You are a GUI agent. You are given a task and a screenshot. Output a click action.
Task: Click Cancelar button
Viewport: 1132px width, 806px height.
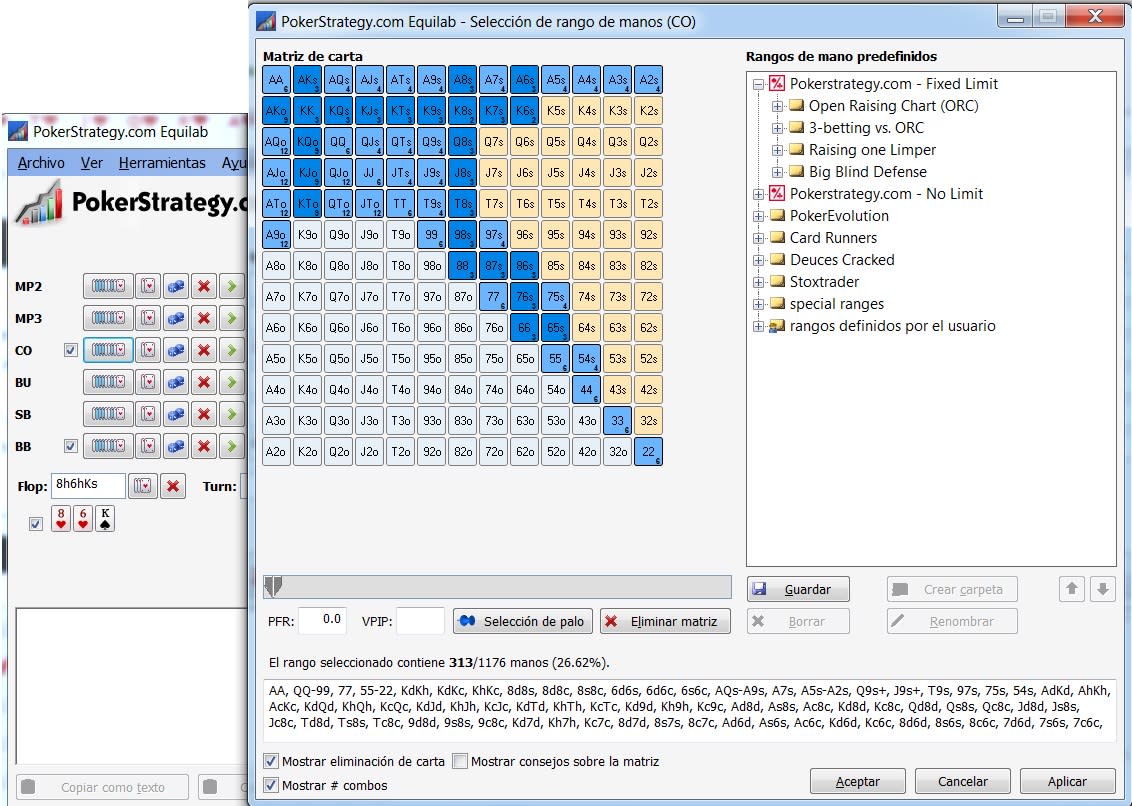[x=962, y=781]
